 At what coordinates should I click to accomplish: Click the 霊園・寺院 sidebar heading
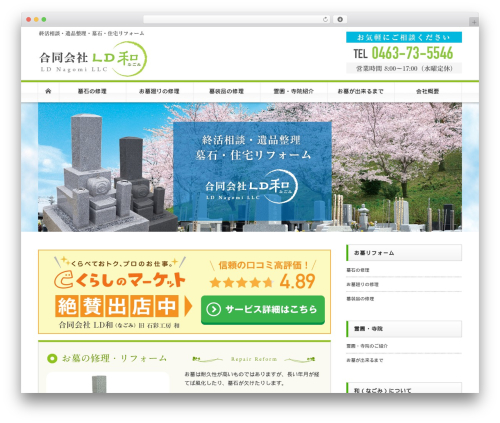point(404,329)
